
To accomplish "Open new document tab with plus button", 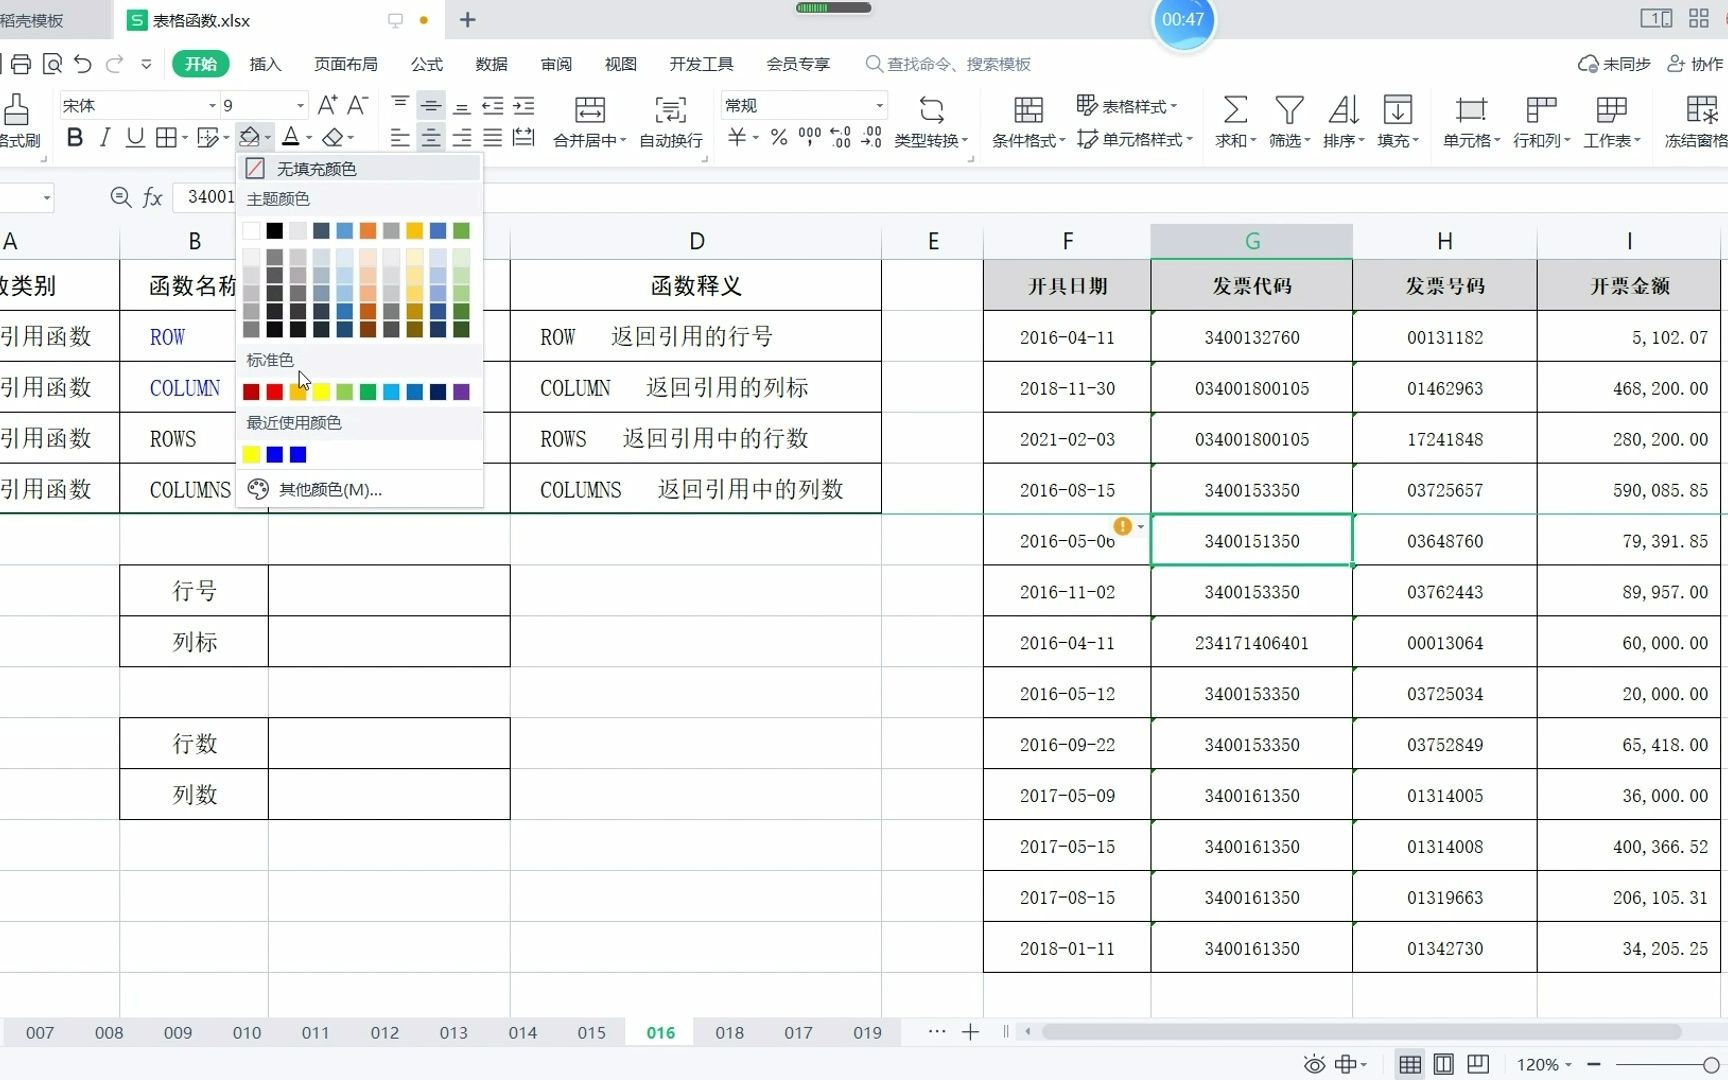I will click(467, 20).
